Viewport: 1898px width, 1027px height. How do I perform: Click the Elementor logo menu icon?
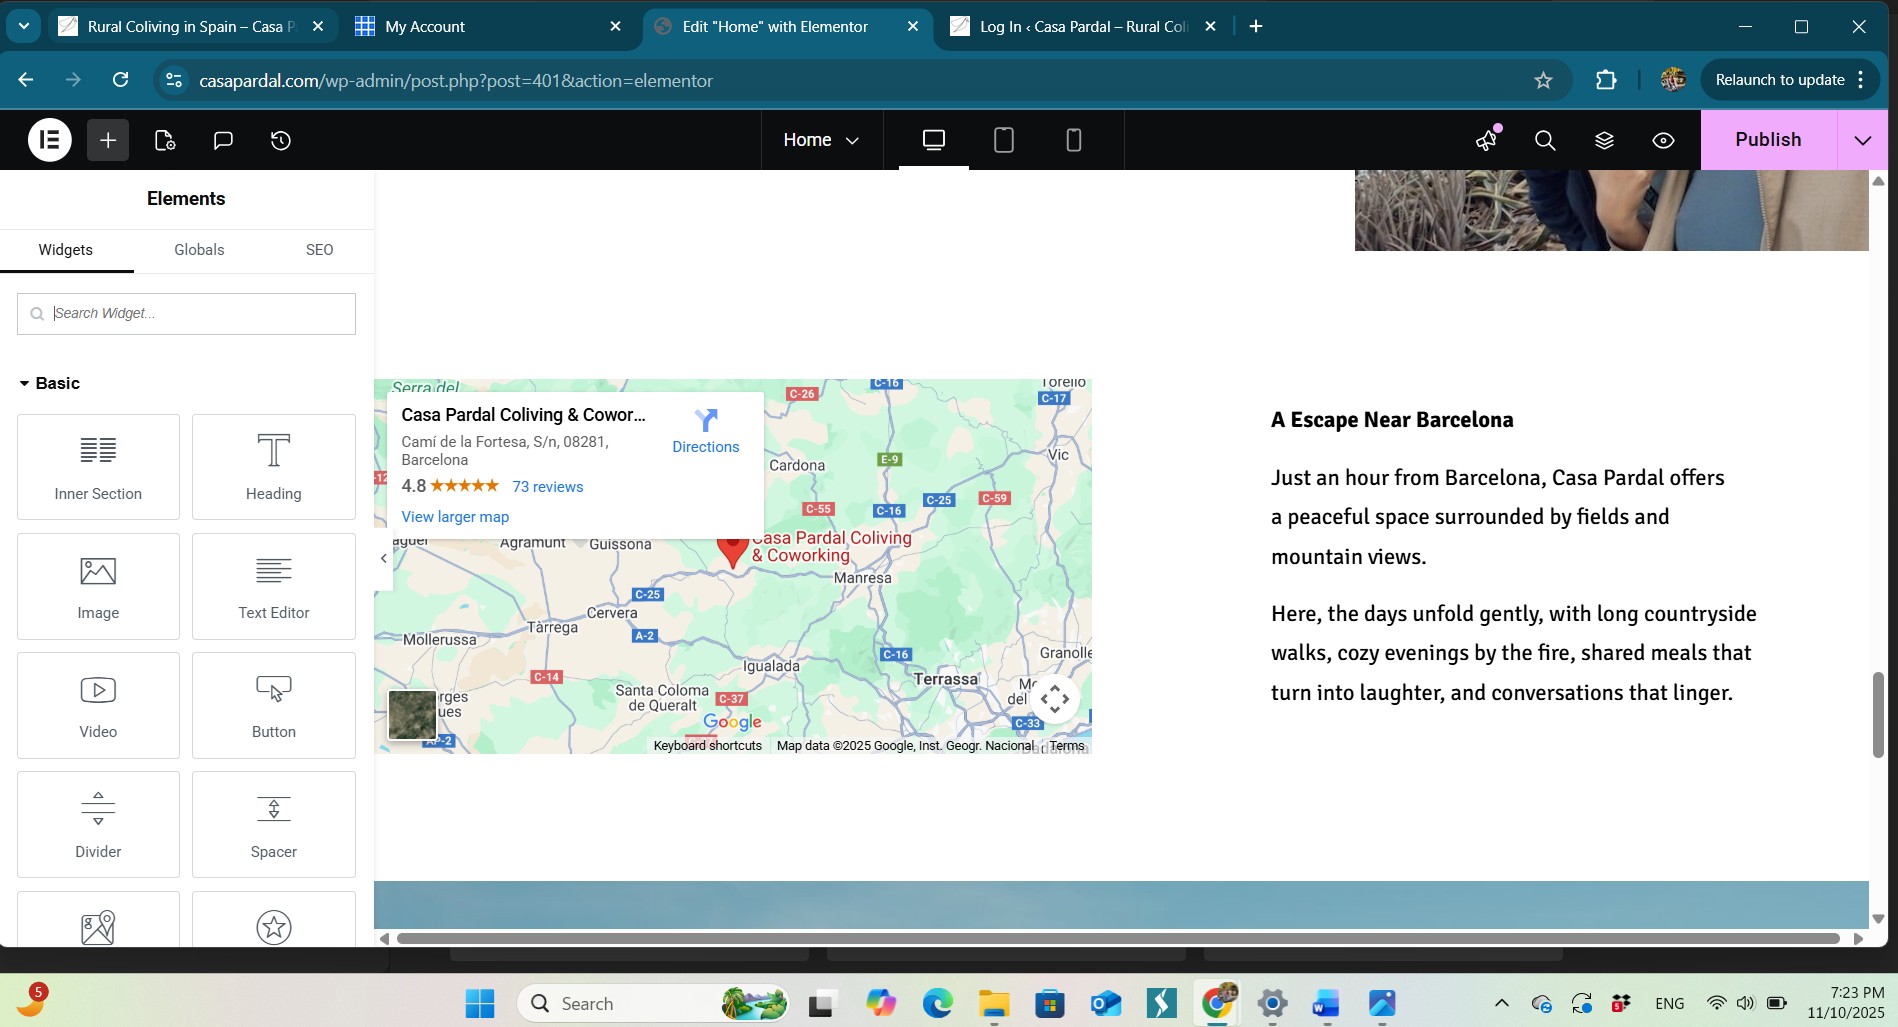[x=49, y=140]
